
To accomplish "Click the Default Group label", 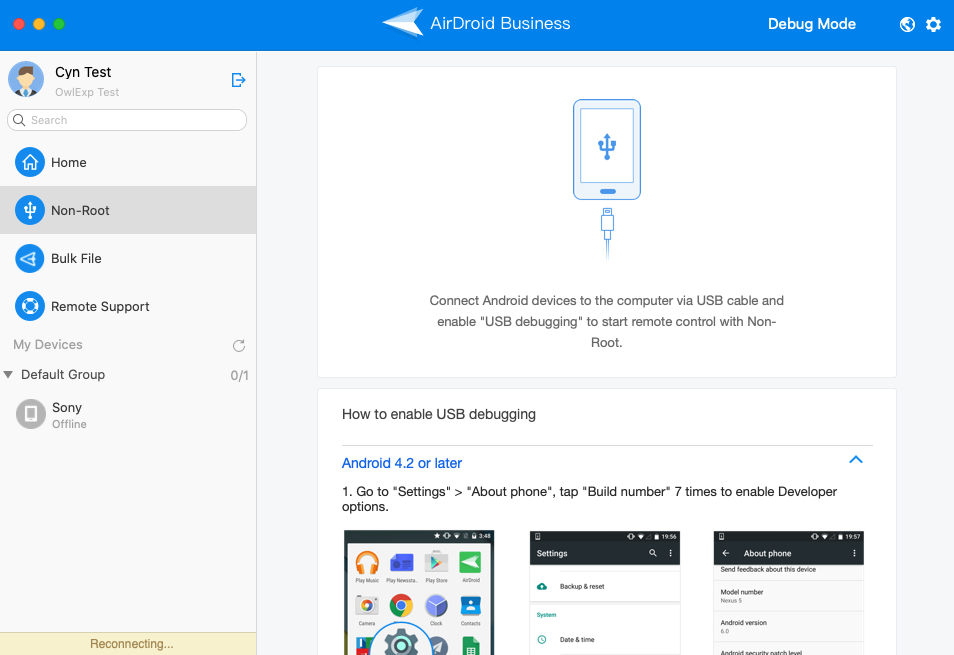I will 63,375.
